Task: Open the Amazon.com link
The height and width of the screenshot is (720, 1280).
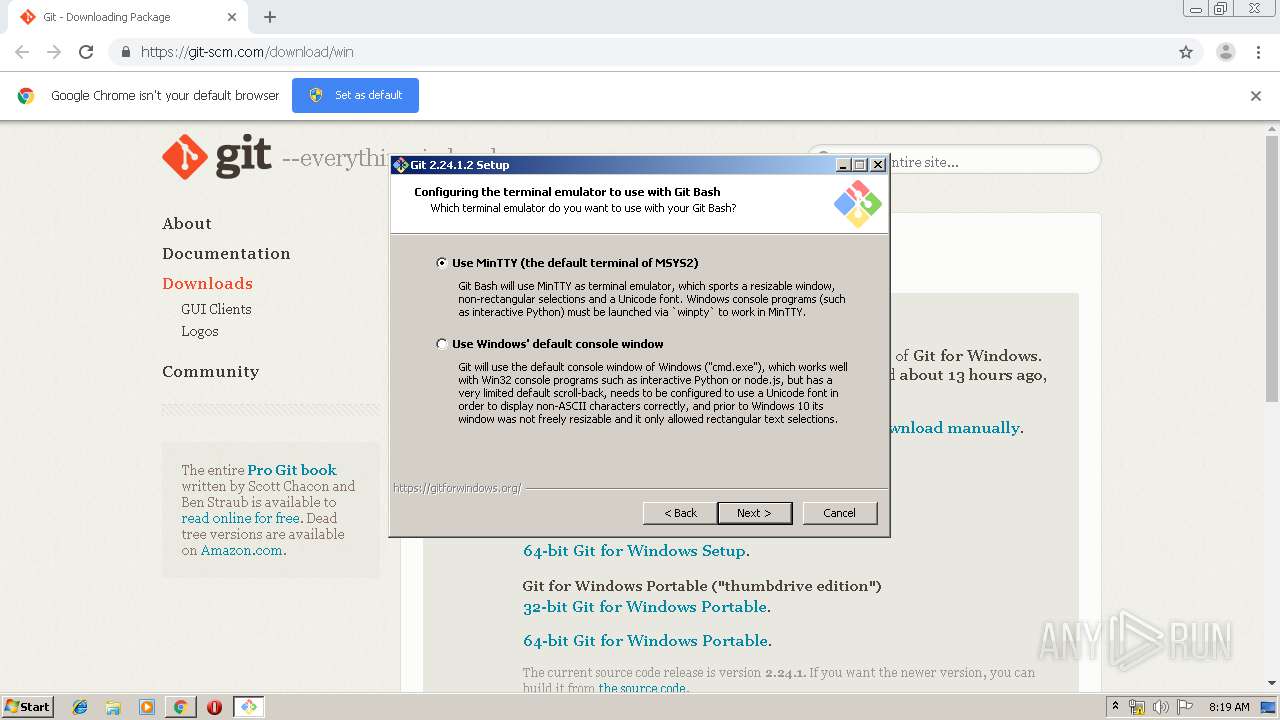Action: tap(241, 550)
